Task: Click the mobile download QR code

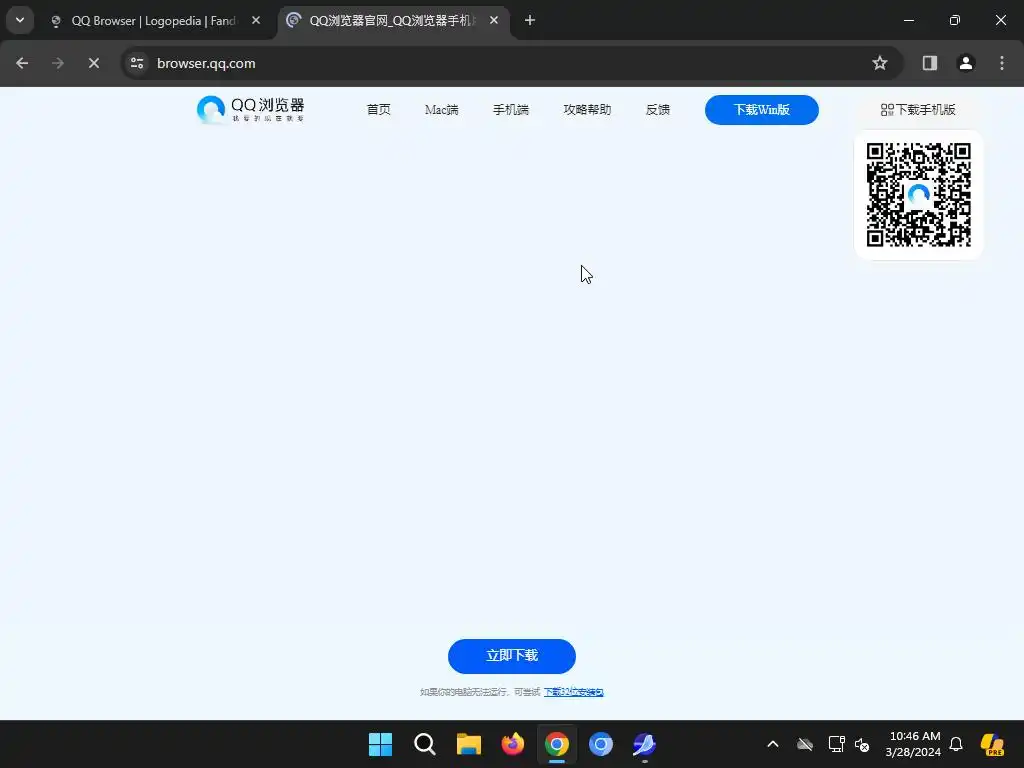Action: (919, 195)
